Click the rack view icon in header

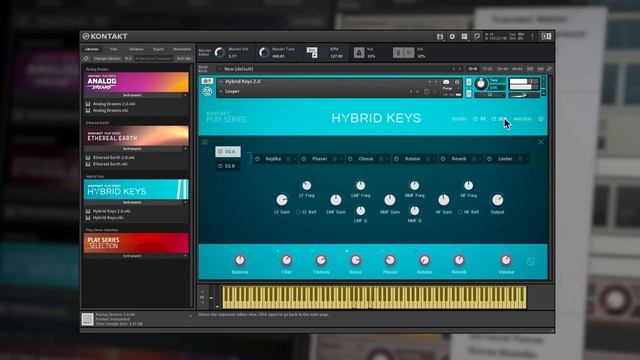464,37
